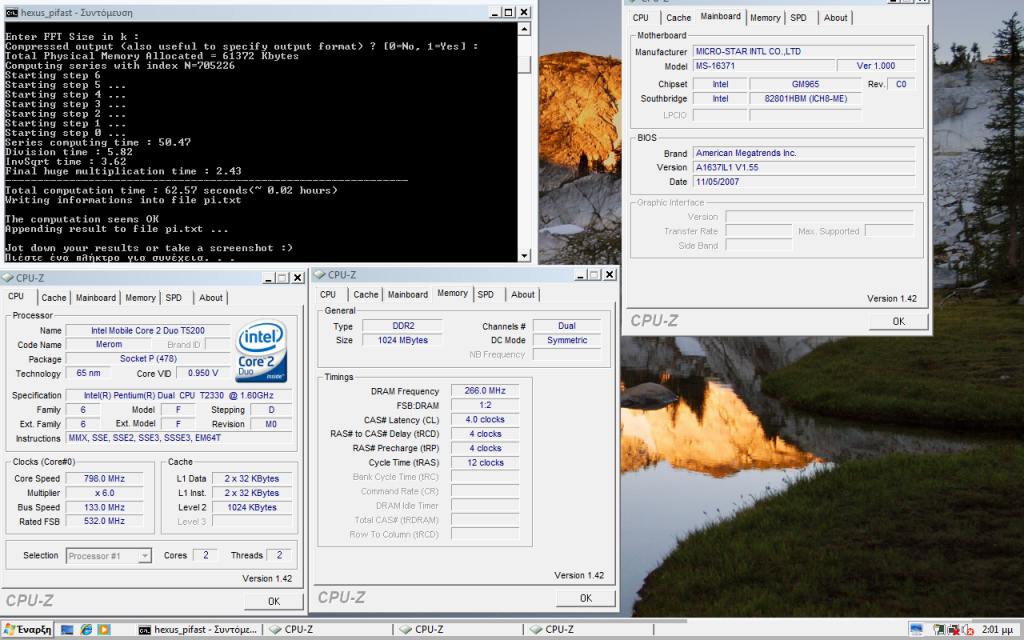Click the Rated FSB value 532.0 MHz
This screenshot has width=1024, height=640.
104,521
